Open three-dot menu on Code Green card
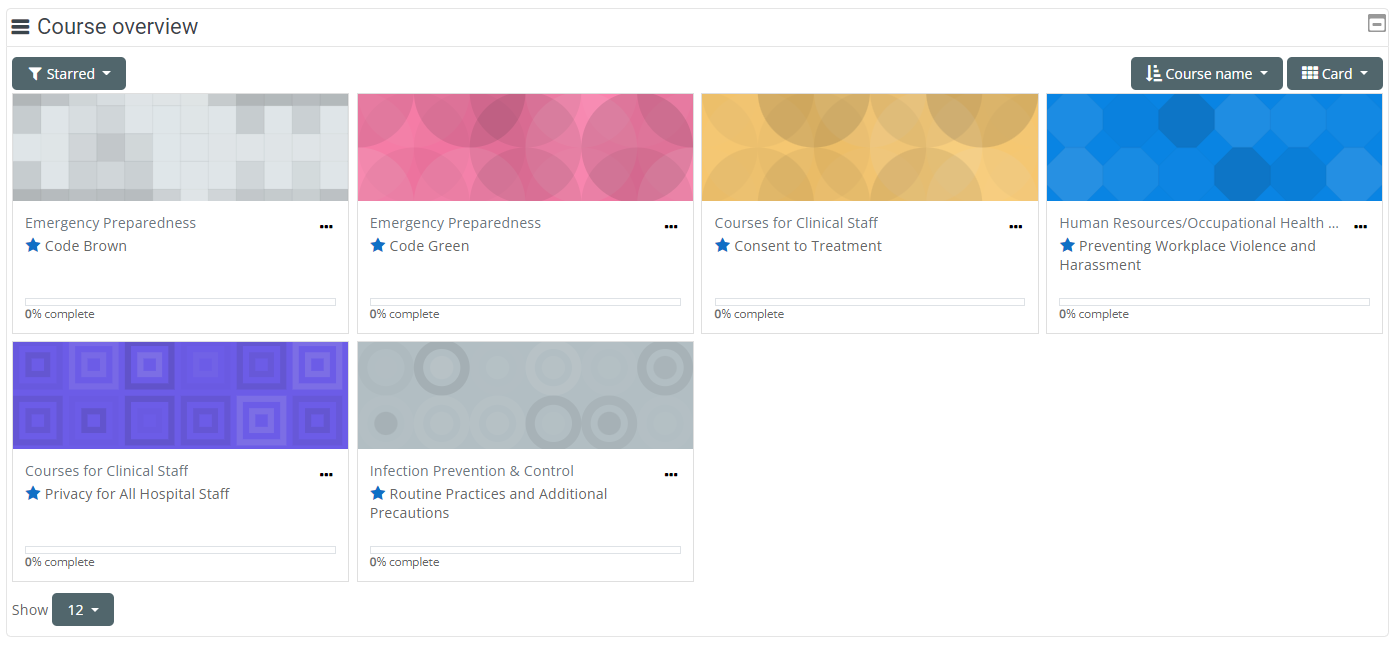The height and width of the screenshot is (655, 1398). click(x=671, y=227)
